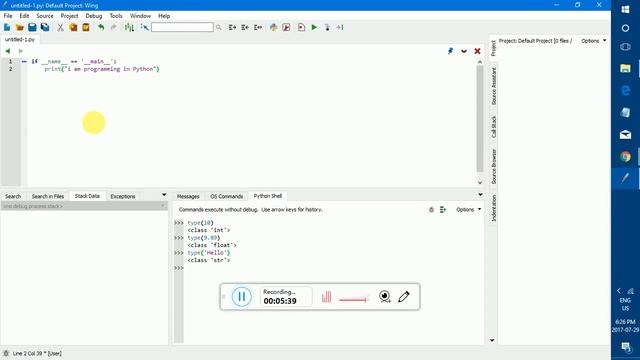Copy using the toolbar copy icon
640x360 pixels.
click(x=73, y=27)
